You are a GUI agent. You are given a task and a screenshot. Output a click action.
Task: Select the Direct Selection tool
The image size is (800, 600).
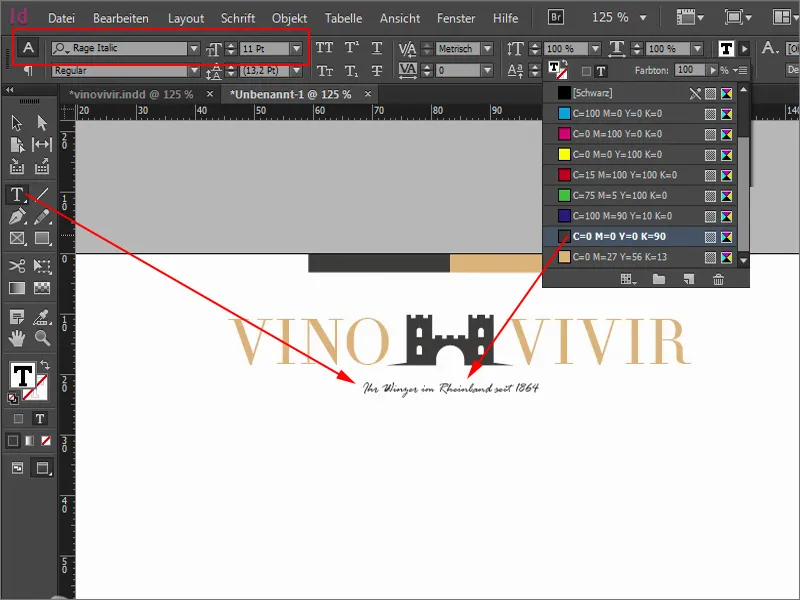[x=42, y=123]
